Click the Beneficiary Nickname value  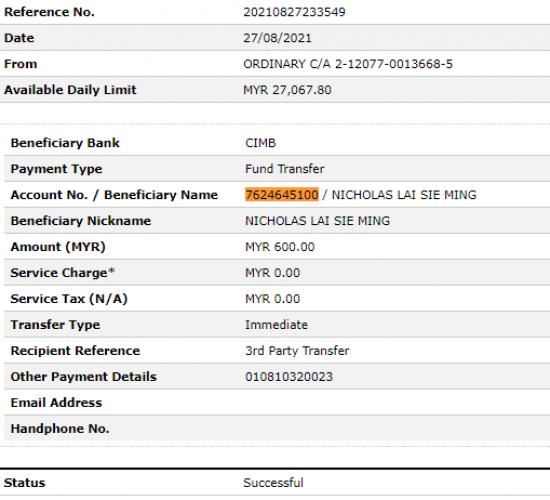317,221
